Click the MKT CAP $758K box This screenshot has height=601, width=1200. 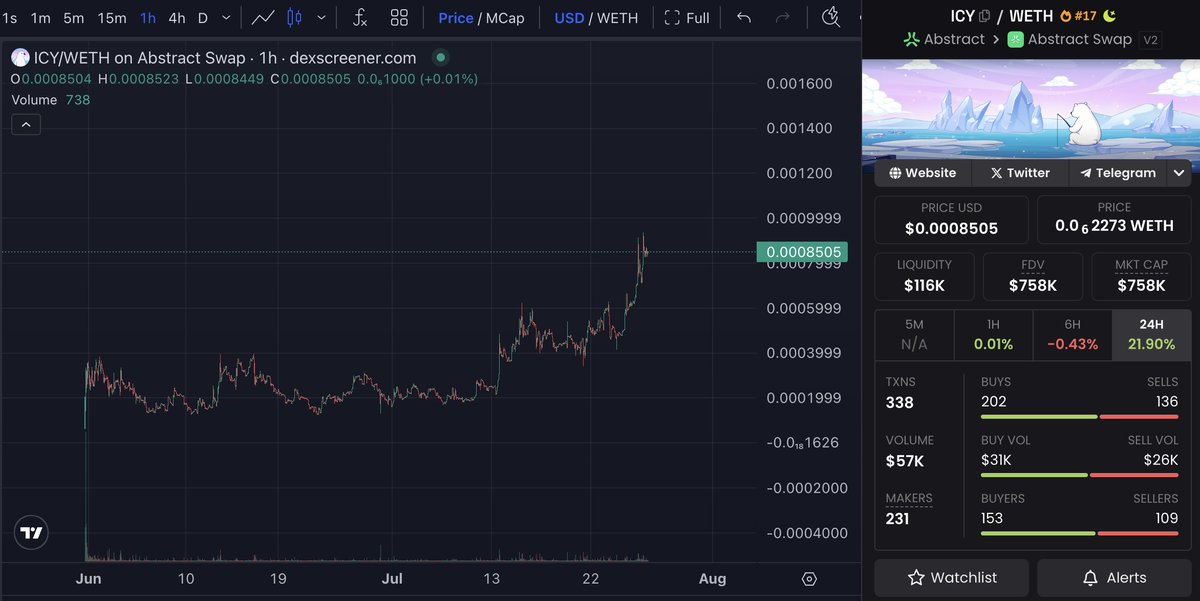tap(1141, 276)
